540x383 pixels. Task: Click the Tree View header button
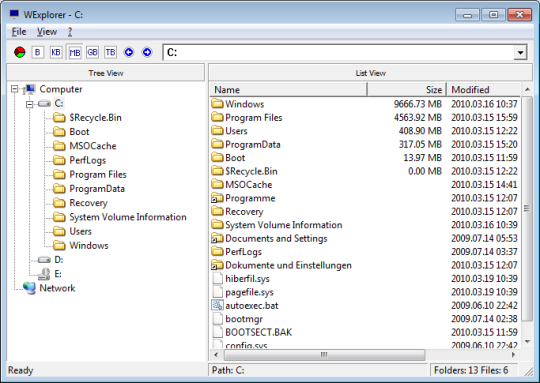(106, 73)
